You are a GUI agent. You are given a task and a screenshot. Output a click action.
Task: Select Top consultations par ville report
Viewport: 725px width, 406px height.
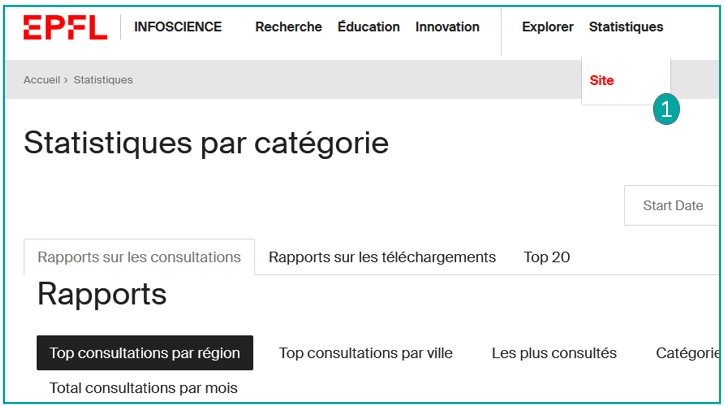tap(365, 353)
